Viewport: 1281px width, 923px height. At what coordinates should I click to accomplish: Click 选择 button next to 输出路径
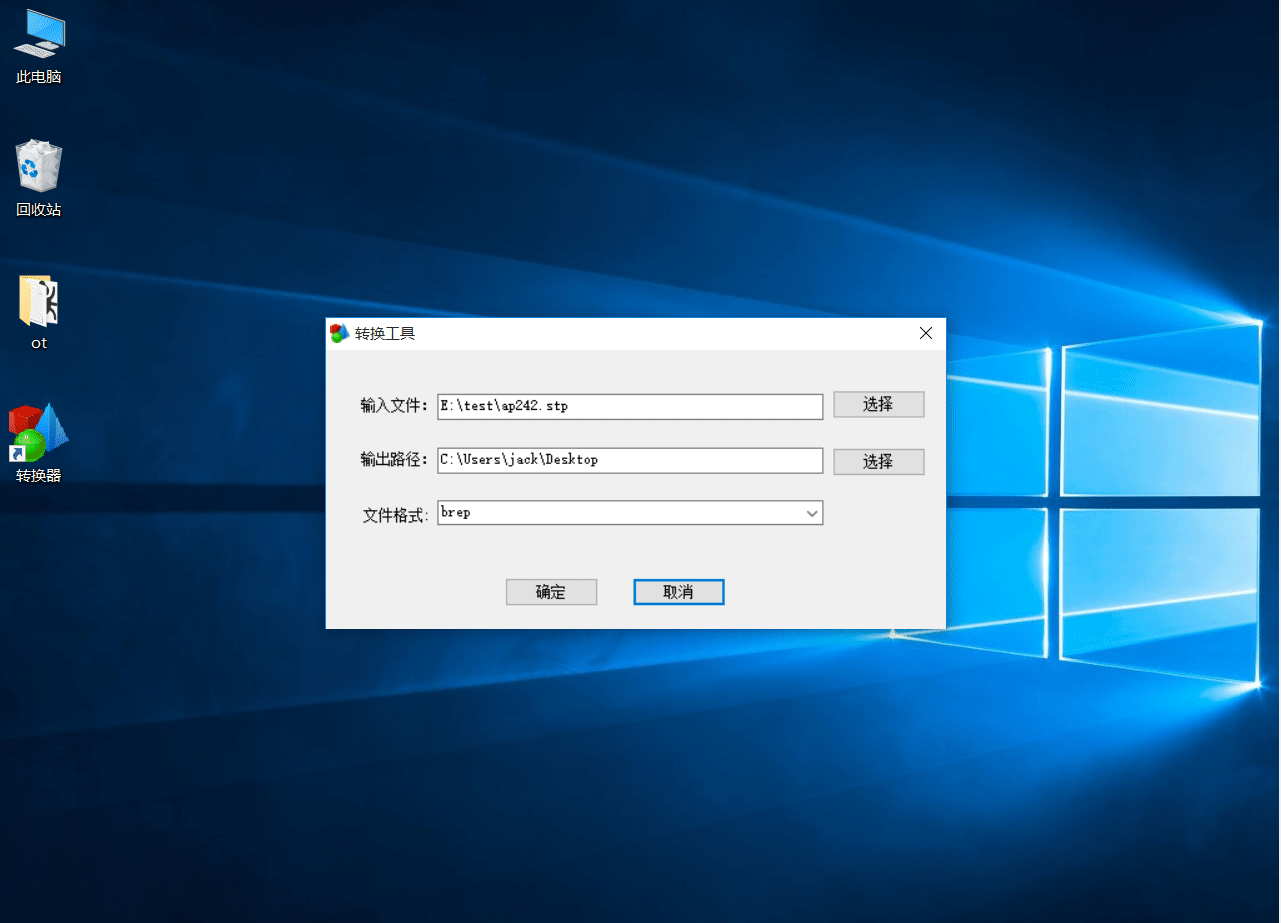(878, 461)
